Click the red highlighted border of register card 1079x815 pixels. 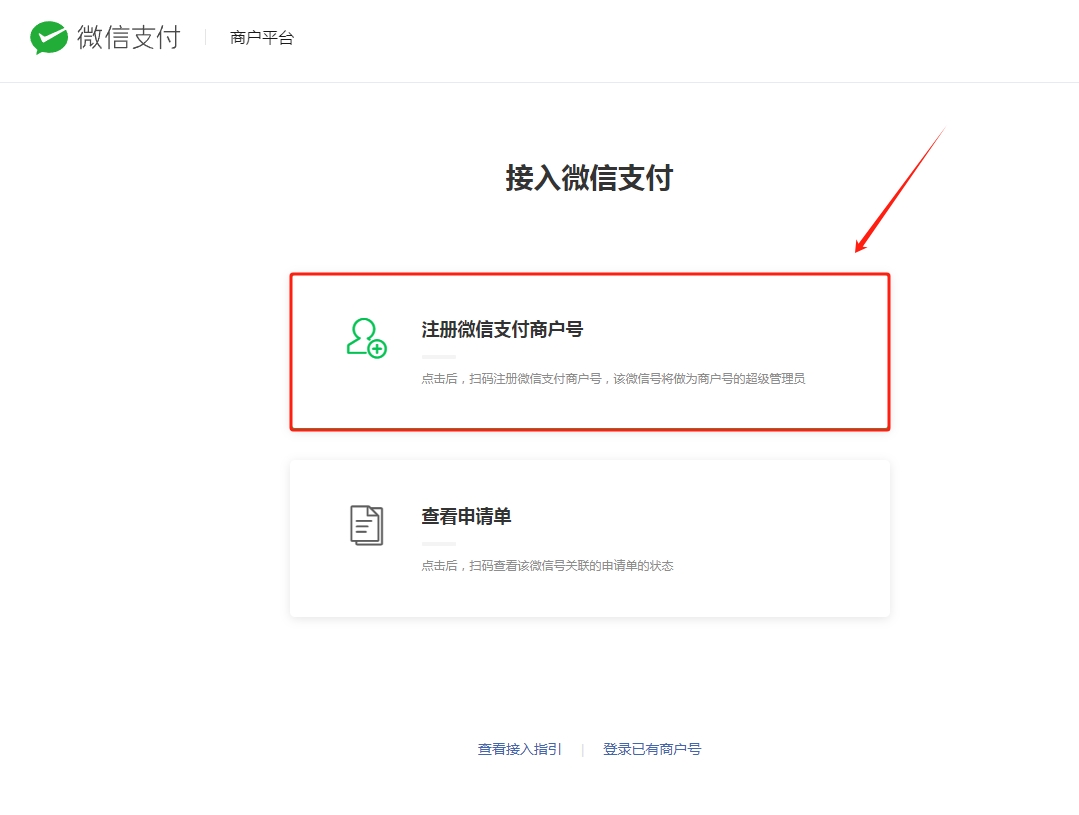[x=589, y=275]
